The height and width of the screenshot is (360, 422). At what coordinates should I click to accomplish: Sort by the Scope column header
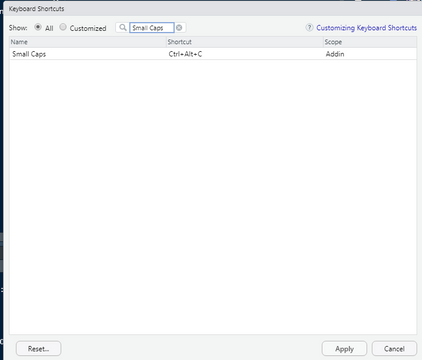point(370,42)
